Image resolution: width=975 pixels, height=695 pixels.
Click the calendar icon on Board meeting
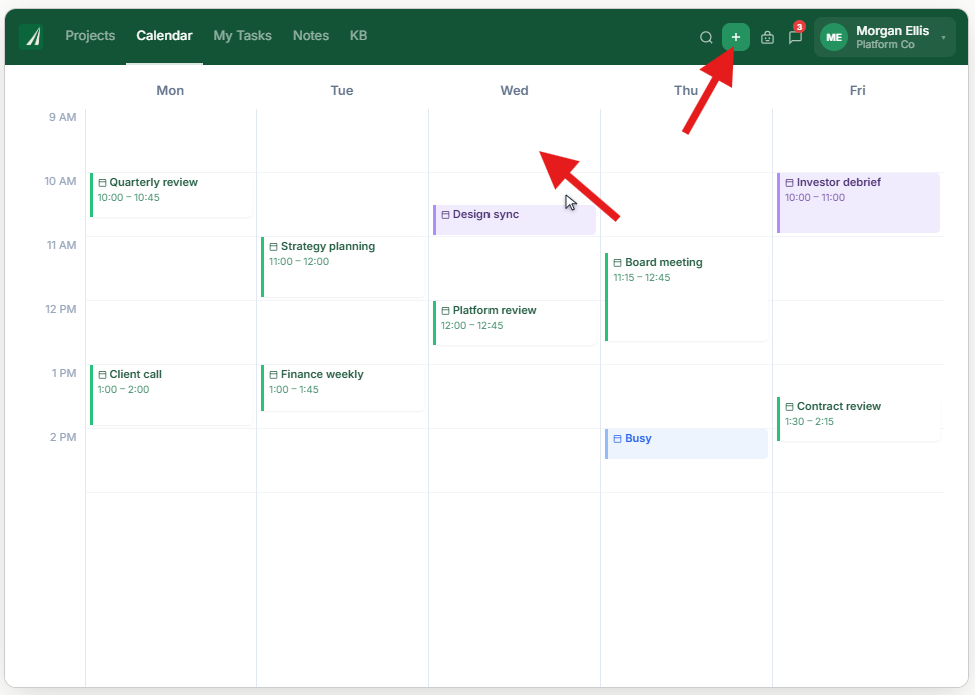click(617, 263)
